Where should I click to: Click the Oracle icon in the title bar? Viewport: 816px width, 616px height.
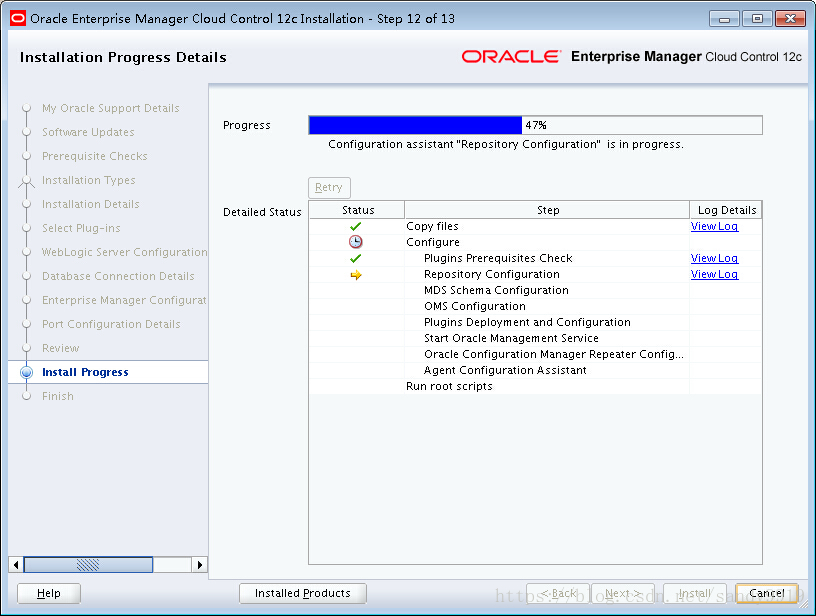coord(18,19)
